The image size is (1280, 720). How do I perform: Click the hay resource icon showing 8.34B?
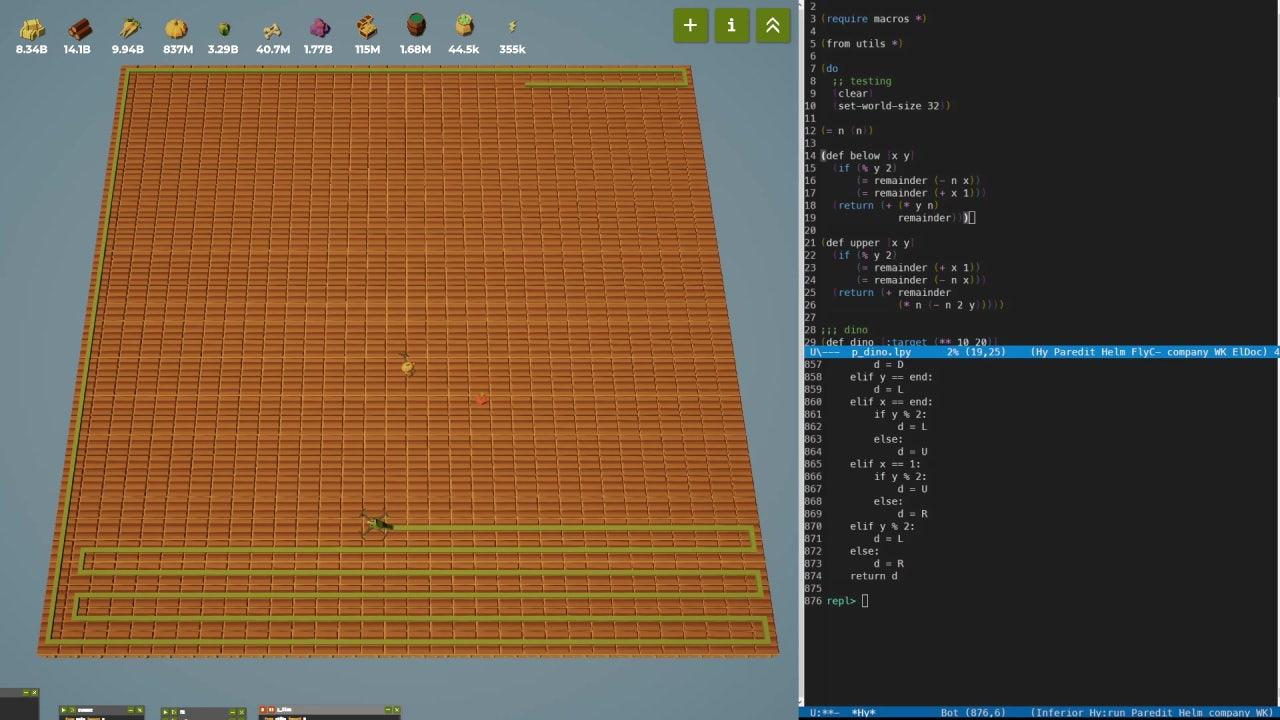pyautogui.click(x=32, y=29)
